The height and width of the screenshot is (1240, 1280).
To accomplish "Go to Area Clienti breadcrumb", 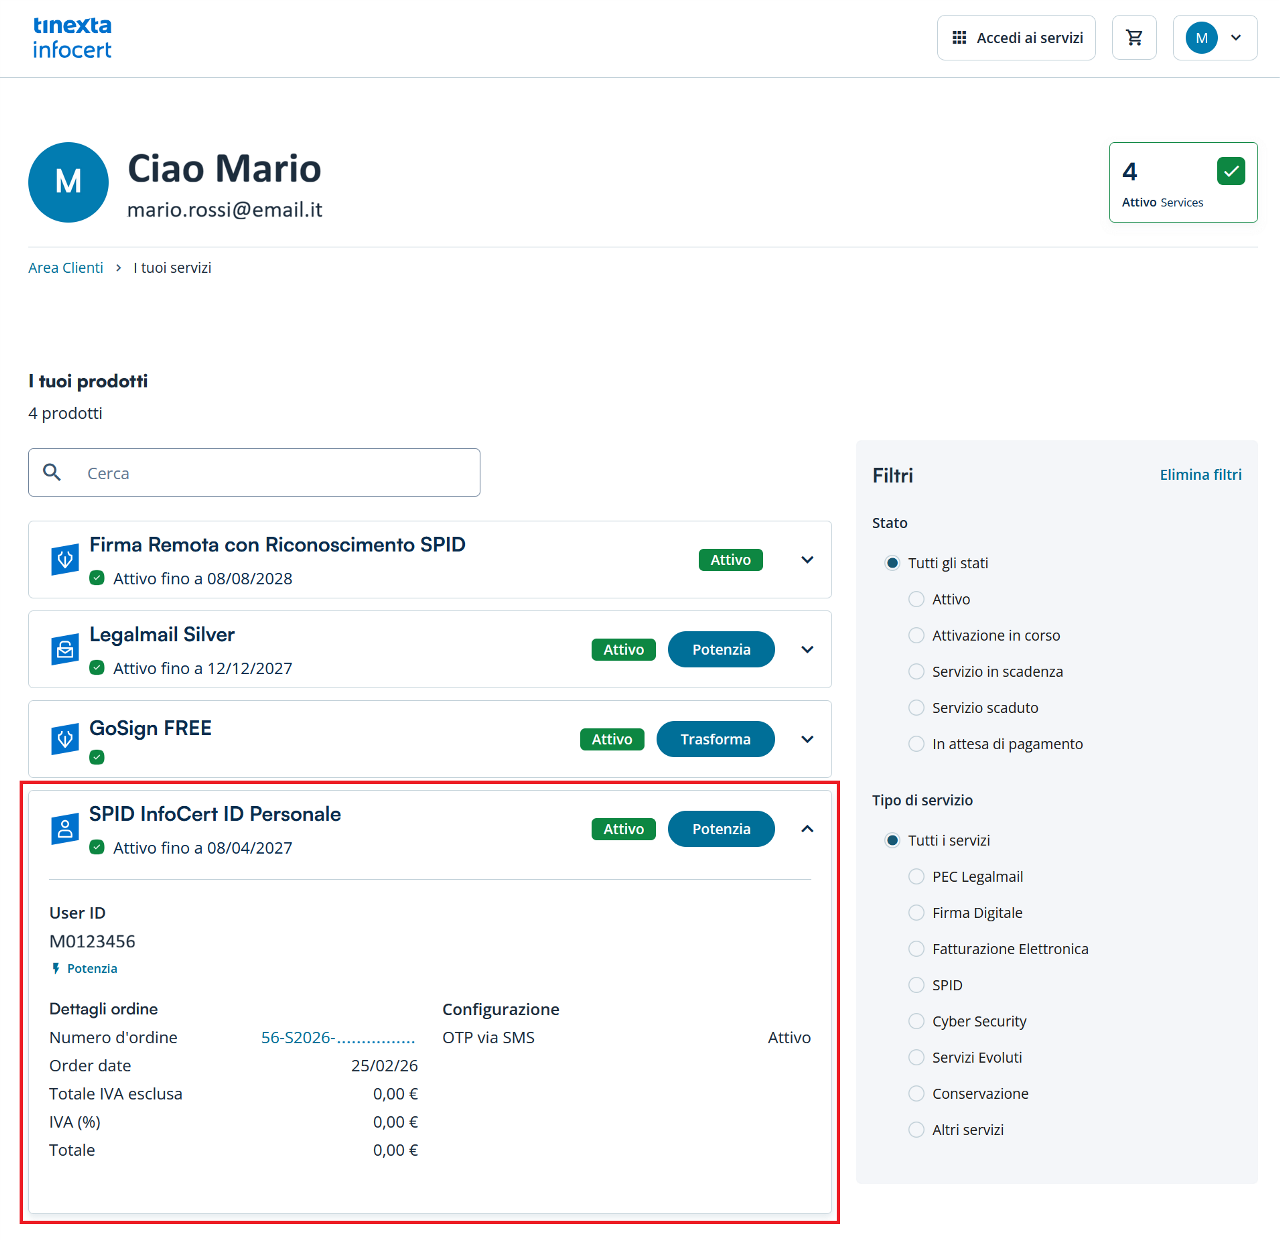I will click(66, 268).
